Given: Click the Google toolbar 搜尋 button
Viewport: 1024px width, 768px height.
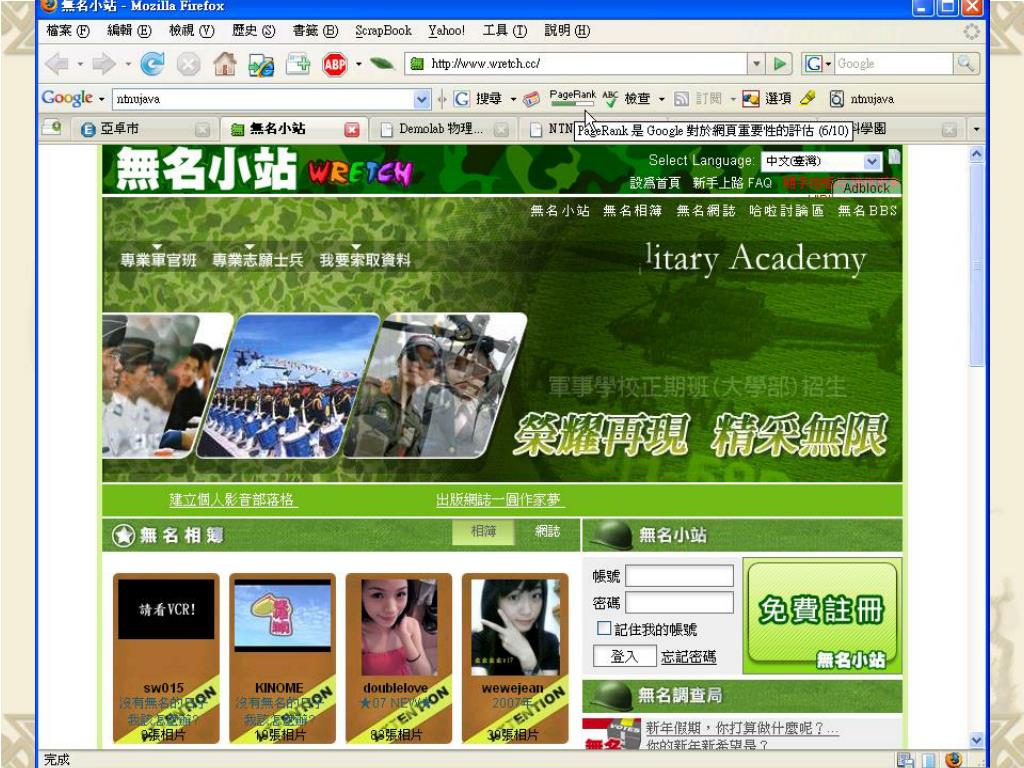Looking at the screenshot, I should (479, 99).
